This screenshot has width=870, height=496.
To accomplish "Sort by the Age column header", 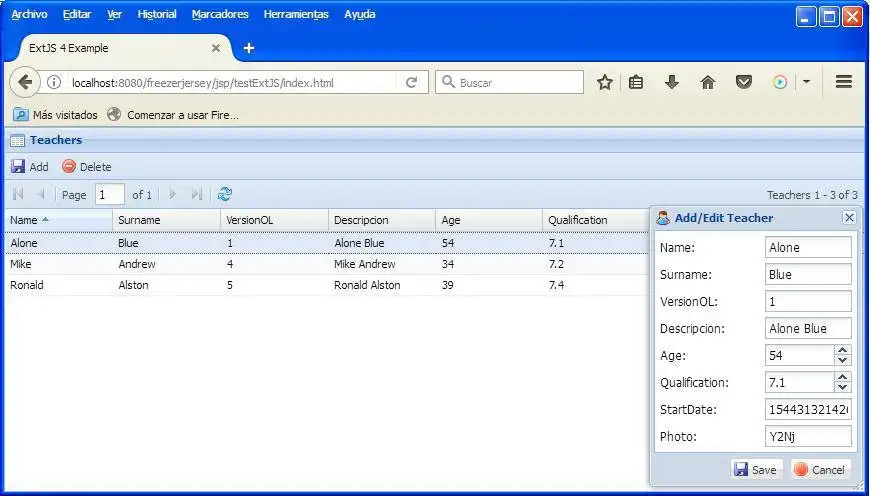I will coord(489,220).
